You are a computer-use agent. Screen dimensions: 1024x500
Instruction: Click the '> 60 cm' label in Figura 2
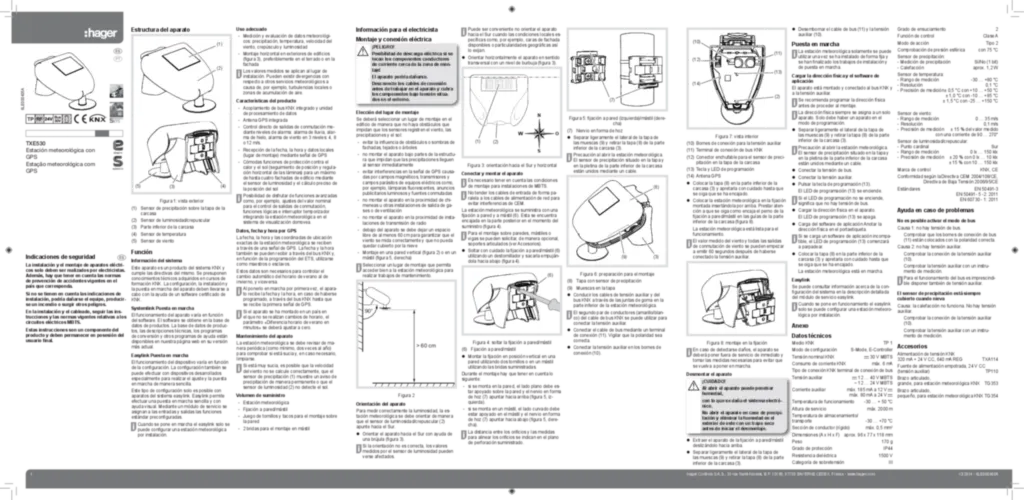click(427, 344)
